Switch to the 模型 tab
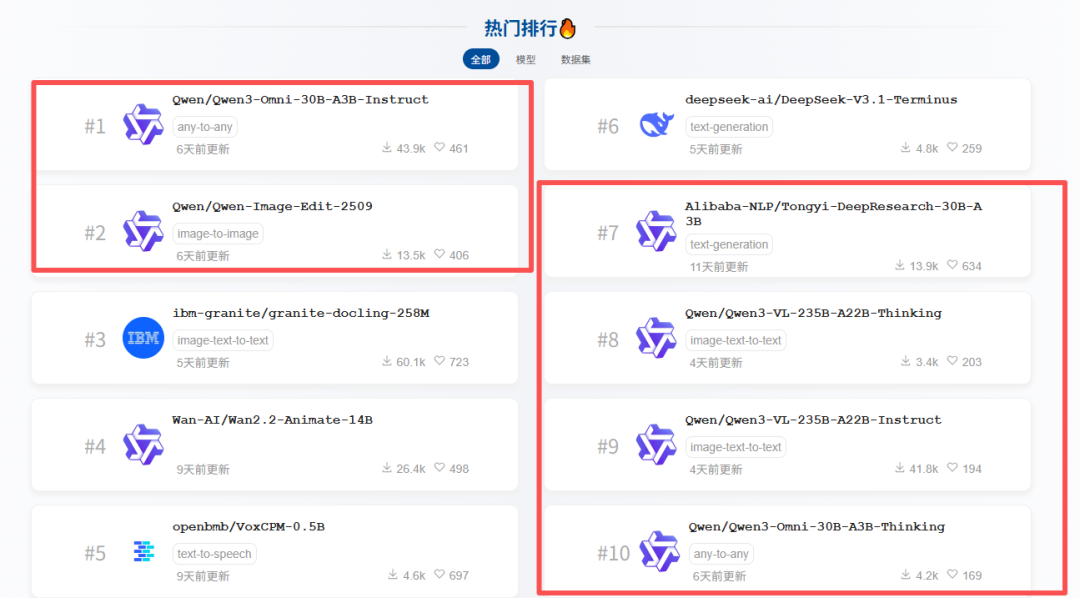 pyautogui.click(x=526, y=60)
